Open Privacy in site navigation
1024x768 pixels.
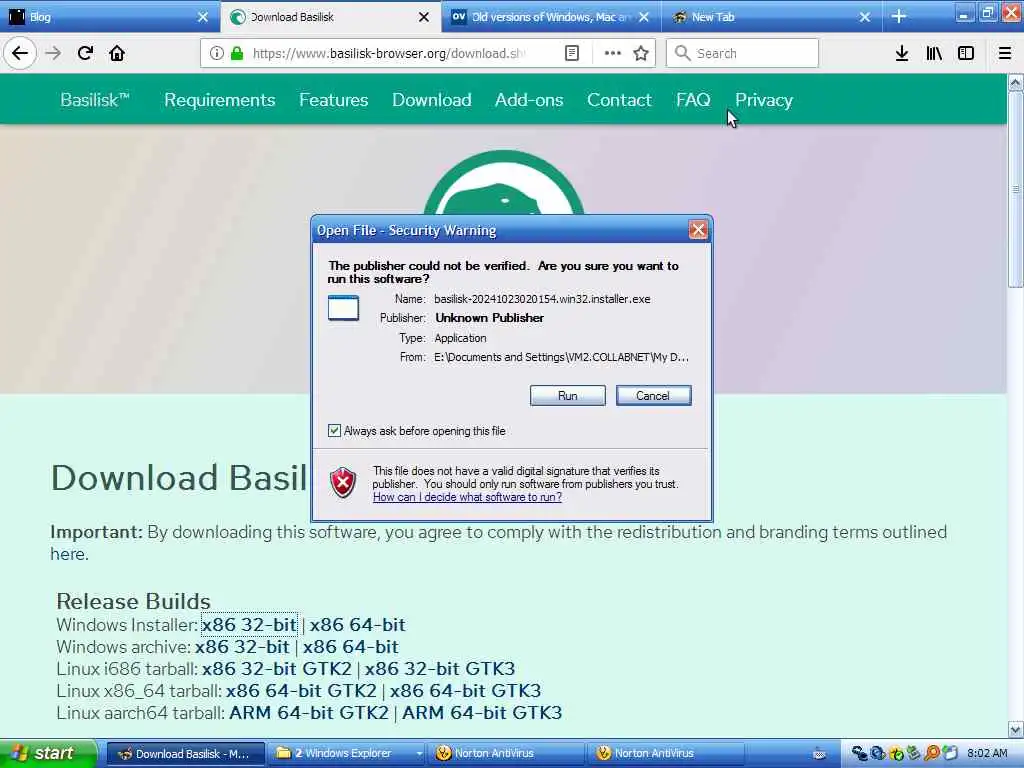coord(764,100)
